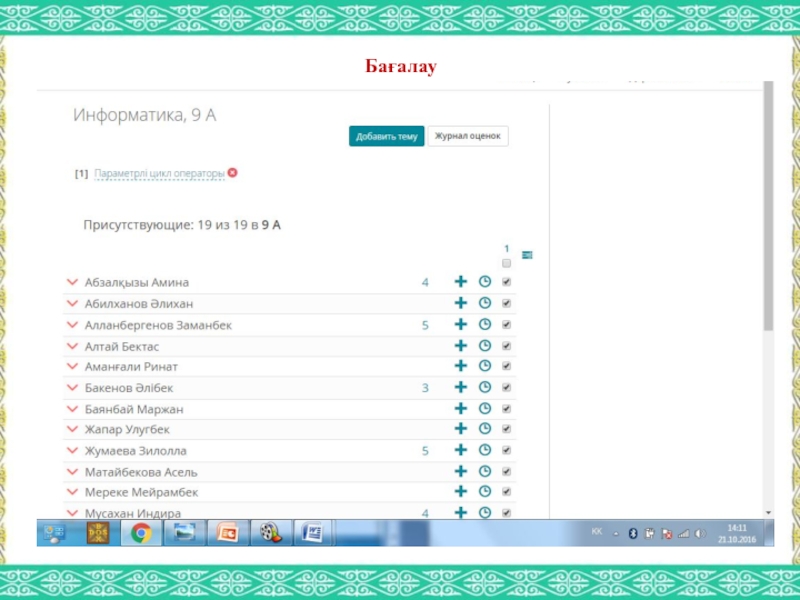
Task: Click the page's vertical scrollbar thumb
Action: [x=768, y=210]
